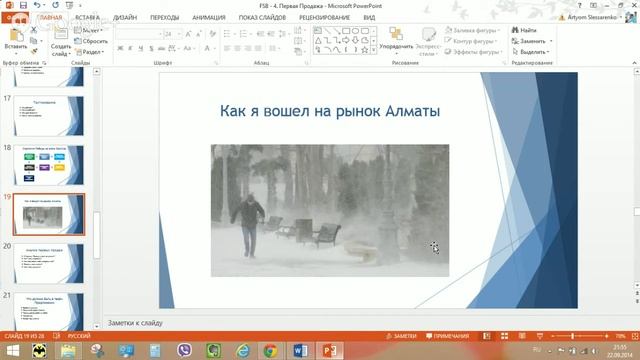This screenshot has height=360, width=640.
Task: Start slideshow from the status bar icon
Action: (540, 336)
